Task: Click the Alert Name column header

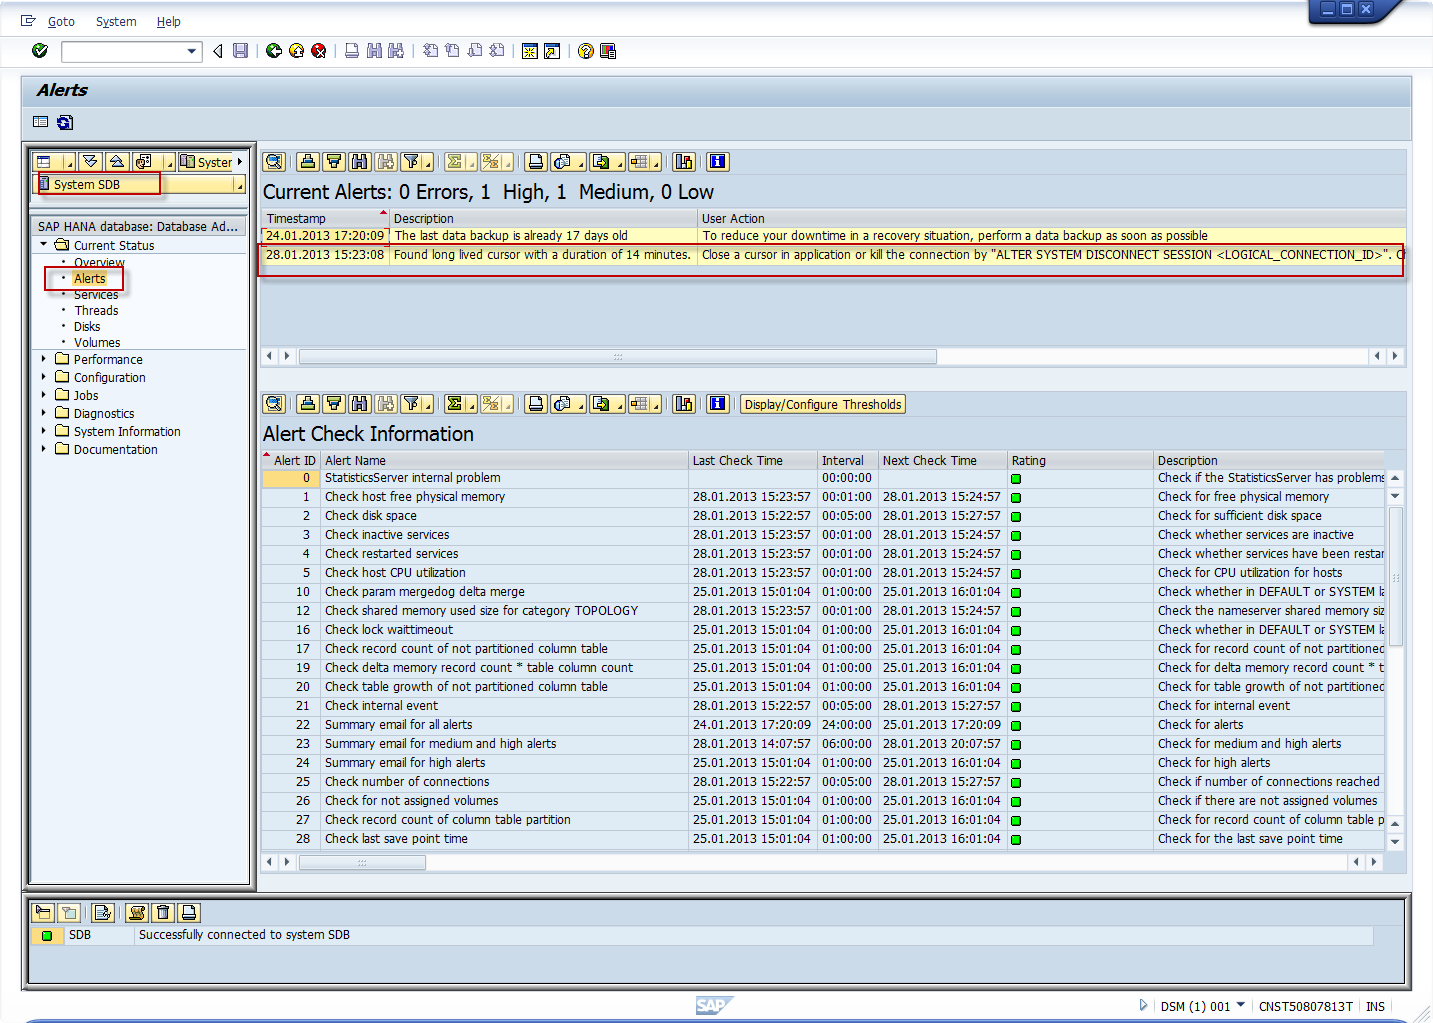Action: tap(504, 460)
